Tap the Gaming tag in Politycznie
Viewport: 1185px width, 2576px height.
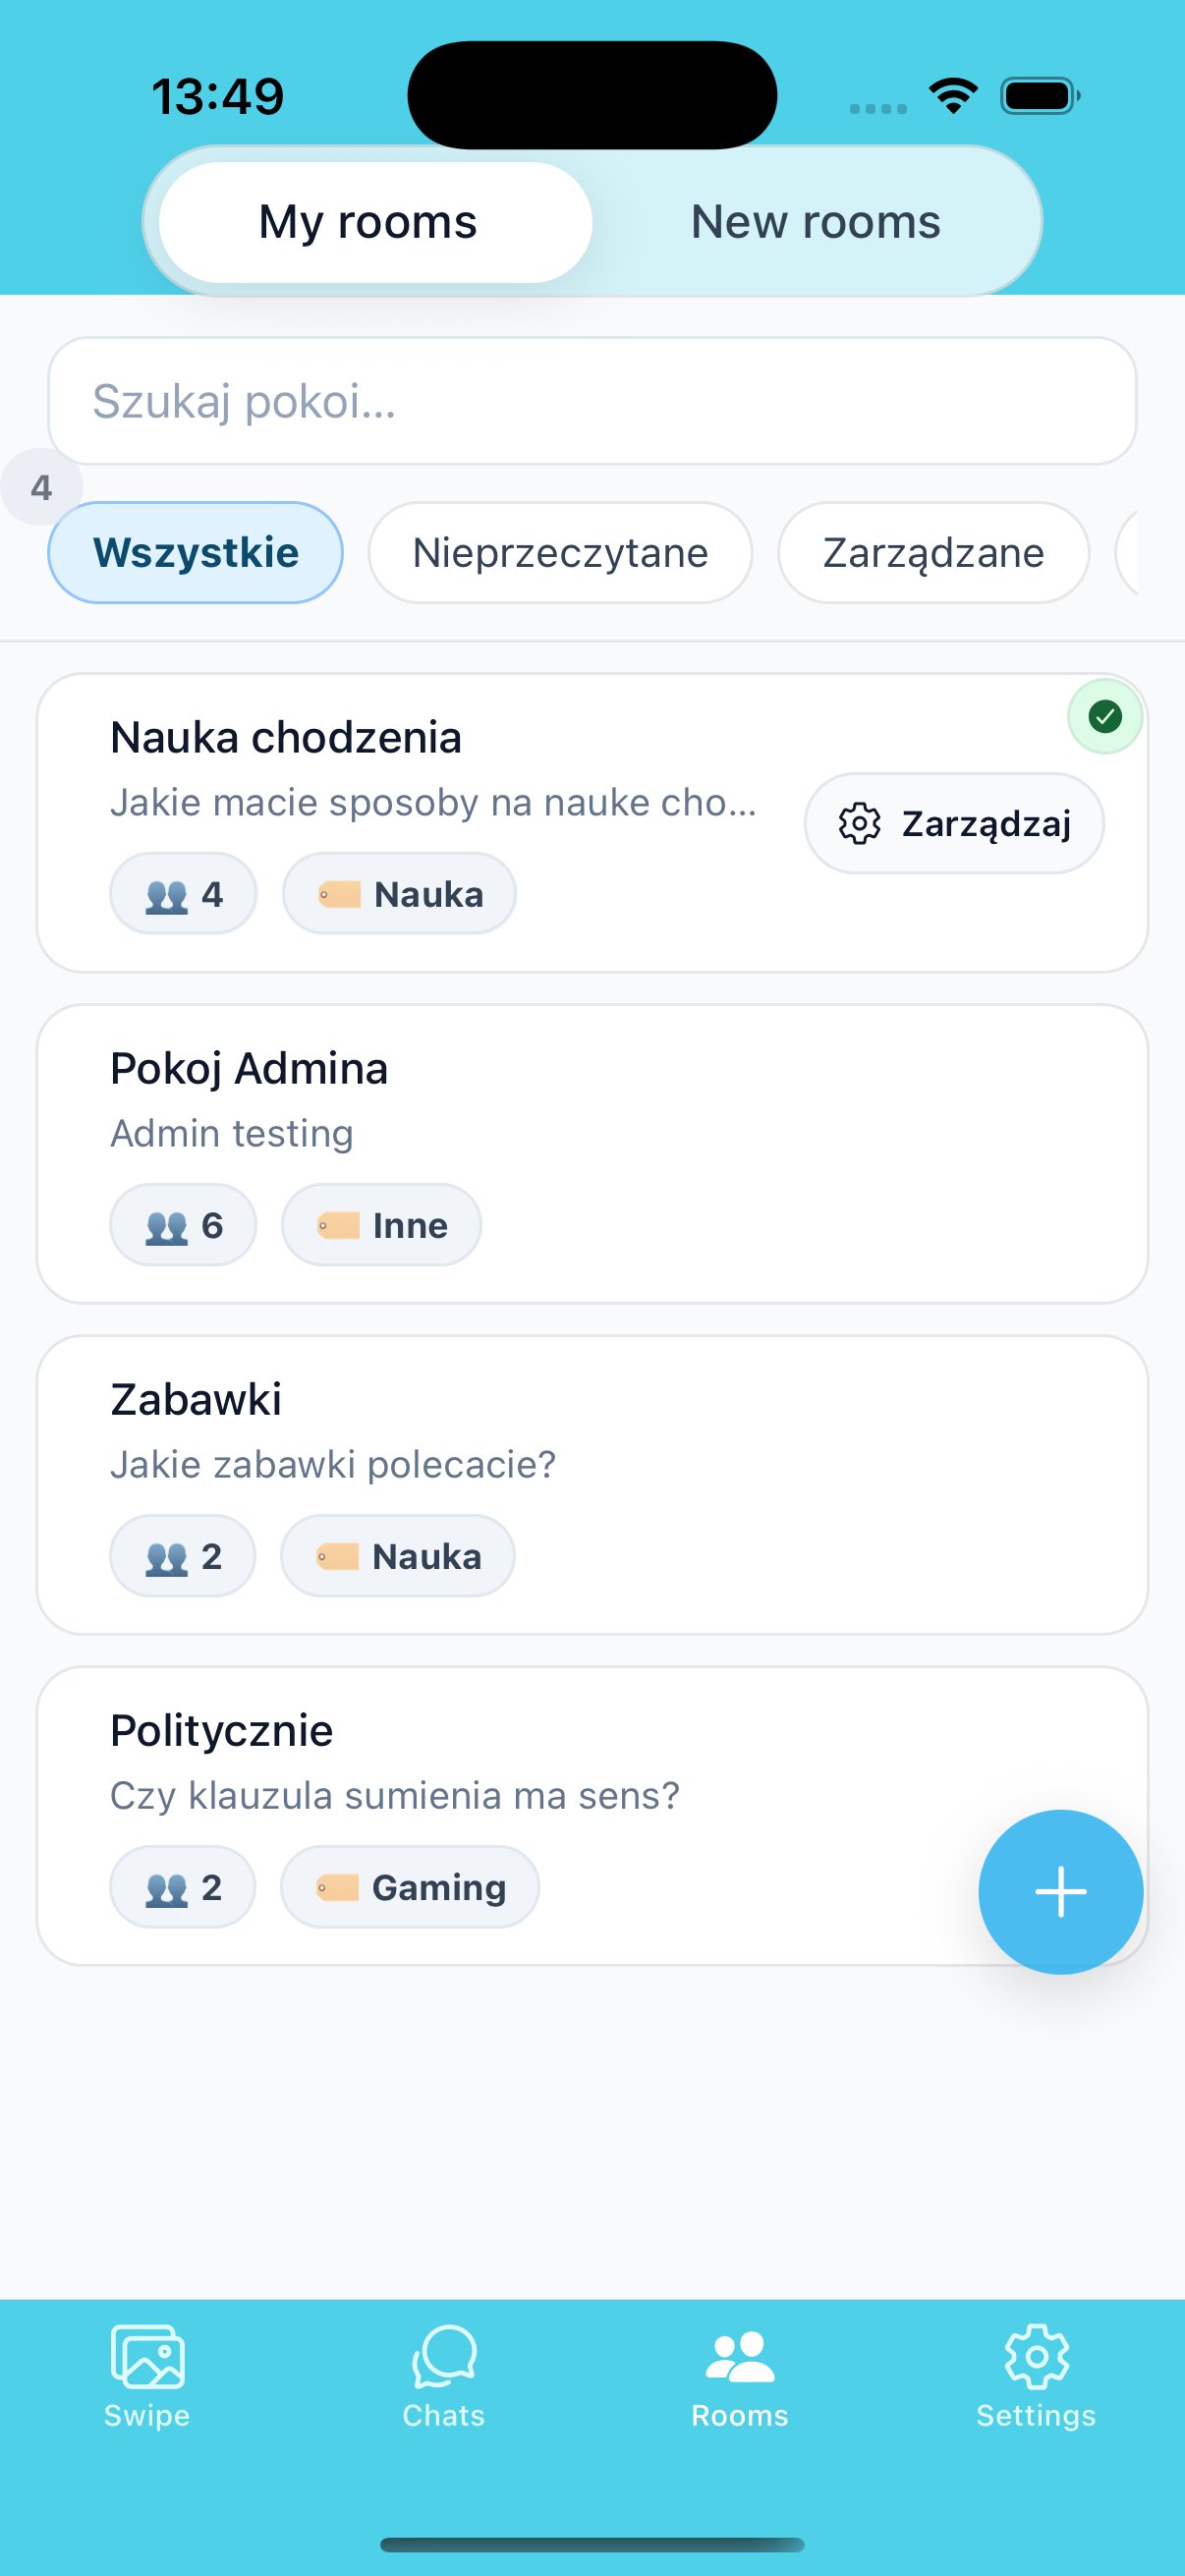(x=410, y=1887)
